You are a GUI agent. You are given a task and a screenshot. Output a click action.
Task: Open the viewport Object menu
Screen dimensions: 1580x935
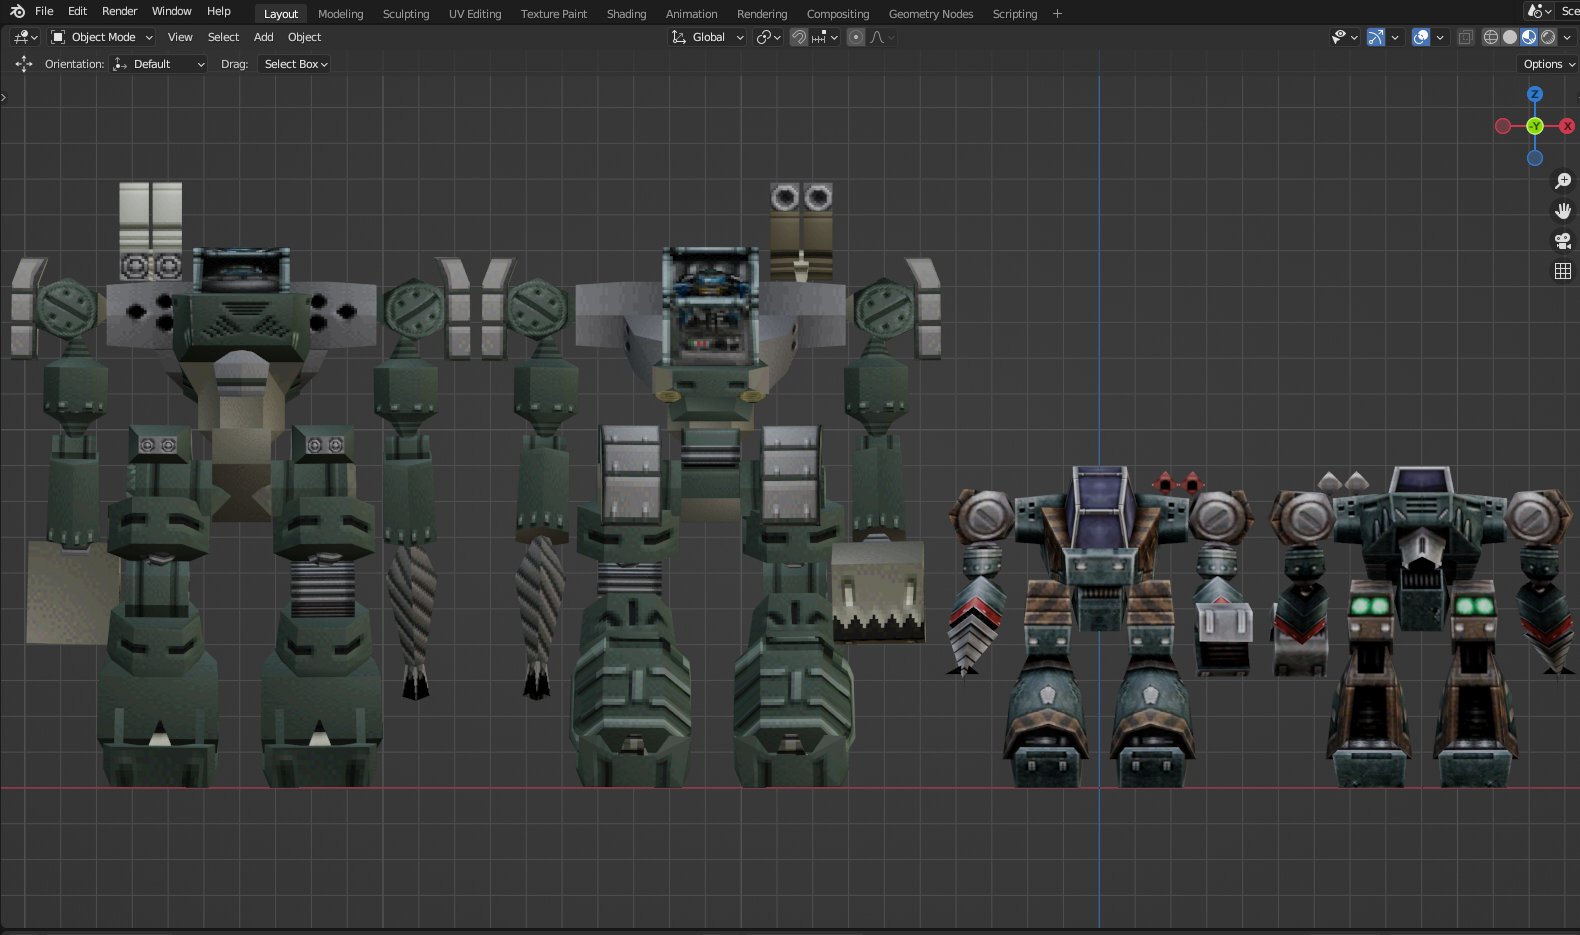305,37
